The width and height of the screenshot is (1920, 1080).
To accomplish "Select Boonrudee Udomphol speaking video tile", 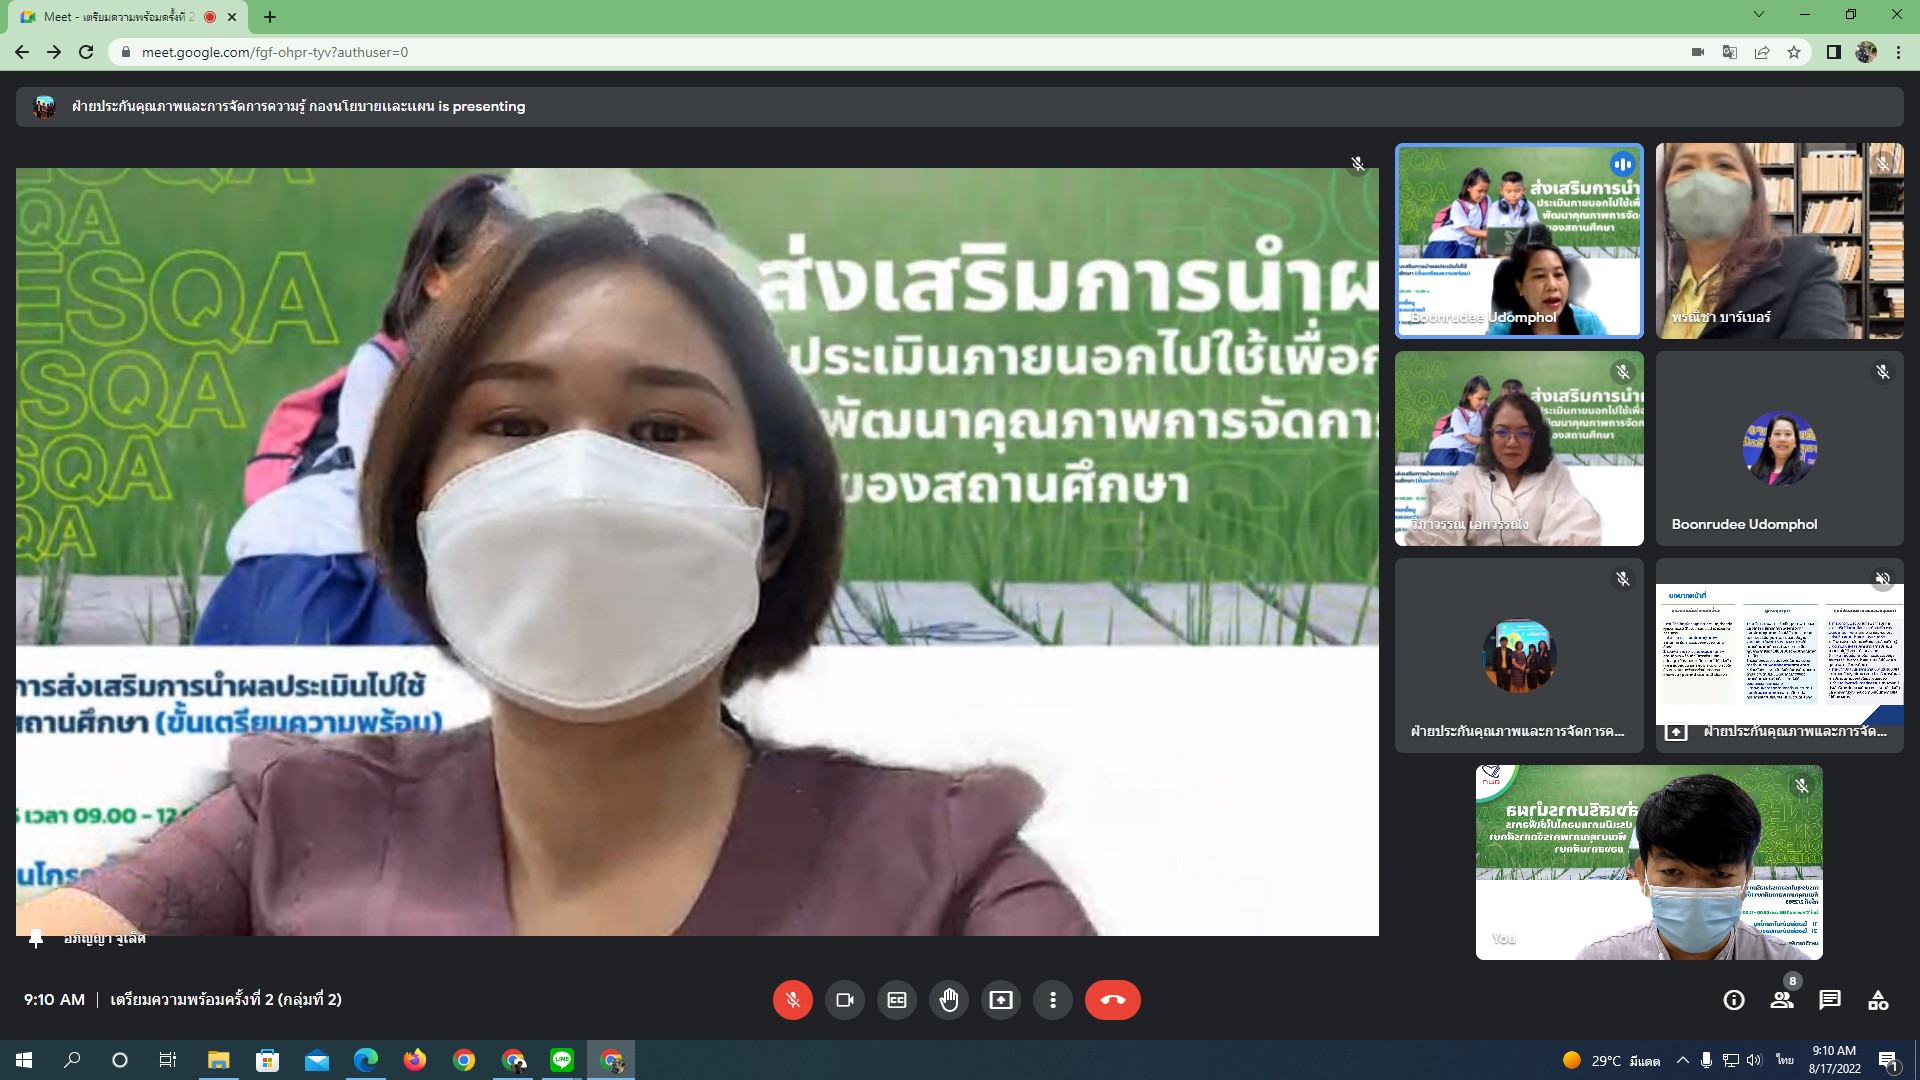I will coord(1518,240).
